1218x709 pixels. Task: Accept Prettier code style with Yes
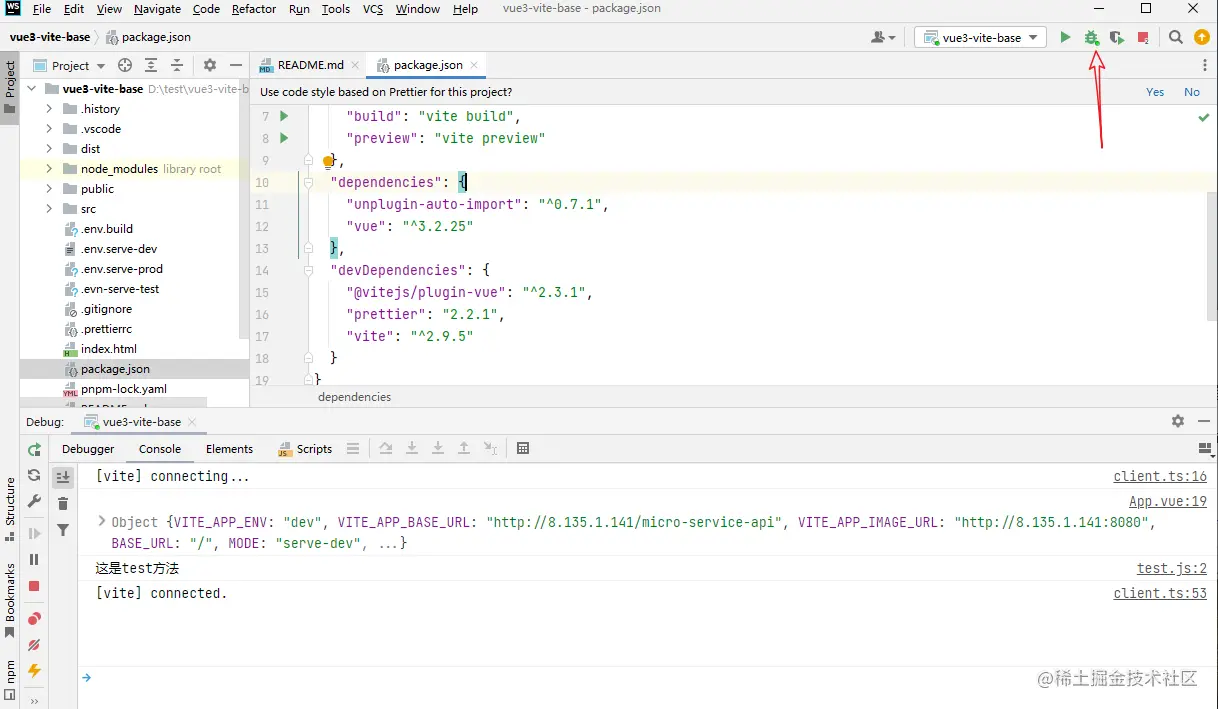coord(1155,92)
